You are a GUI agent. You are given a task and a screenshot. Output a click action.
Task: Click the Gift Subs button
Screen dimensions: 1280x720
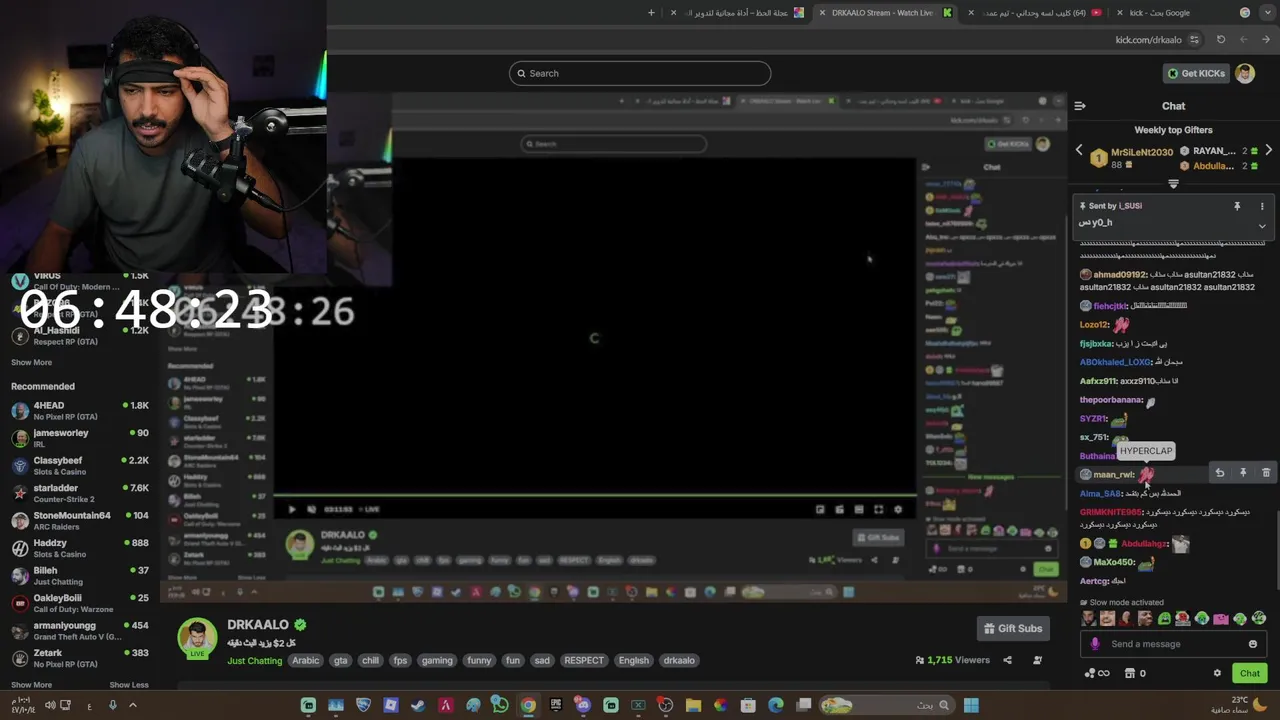click(1013, 628)
